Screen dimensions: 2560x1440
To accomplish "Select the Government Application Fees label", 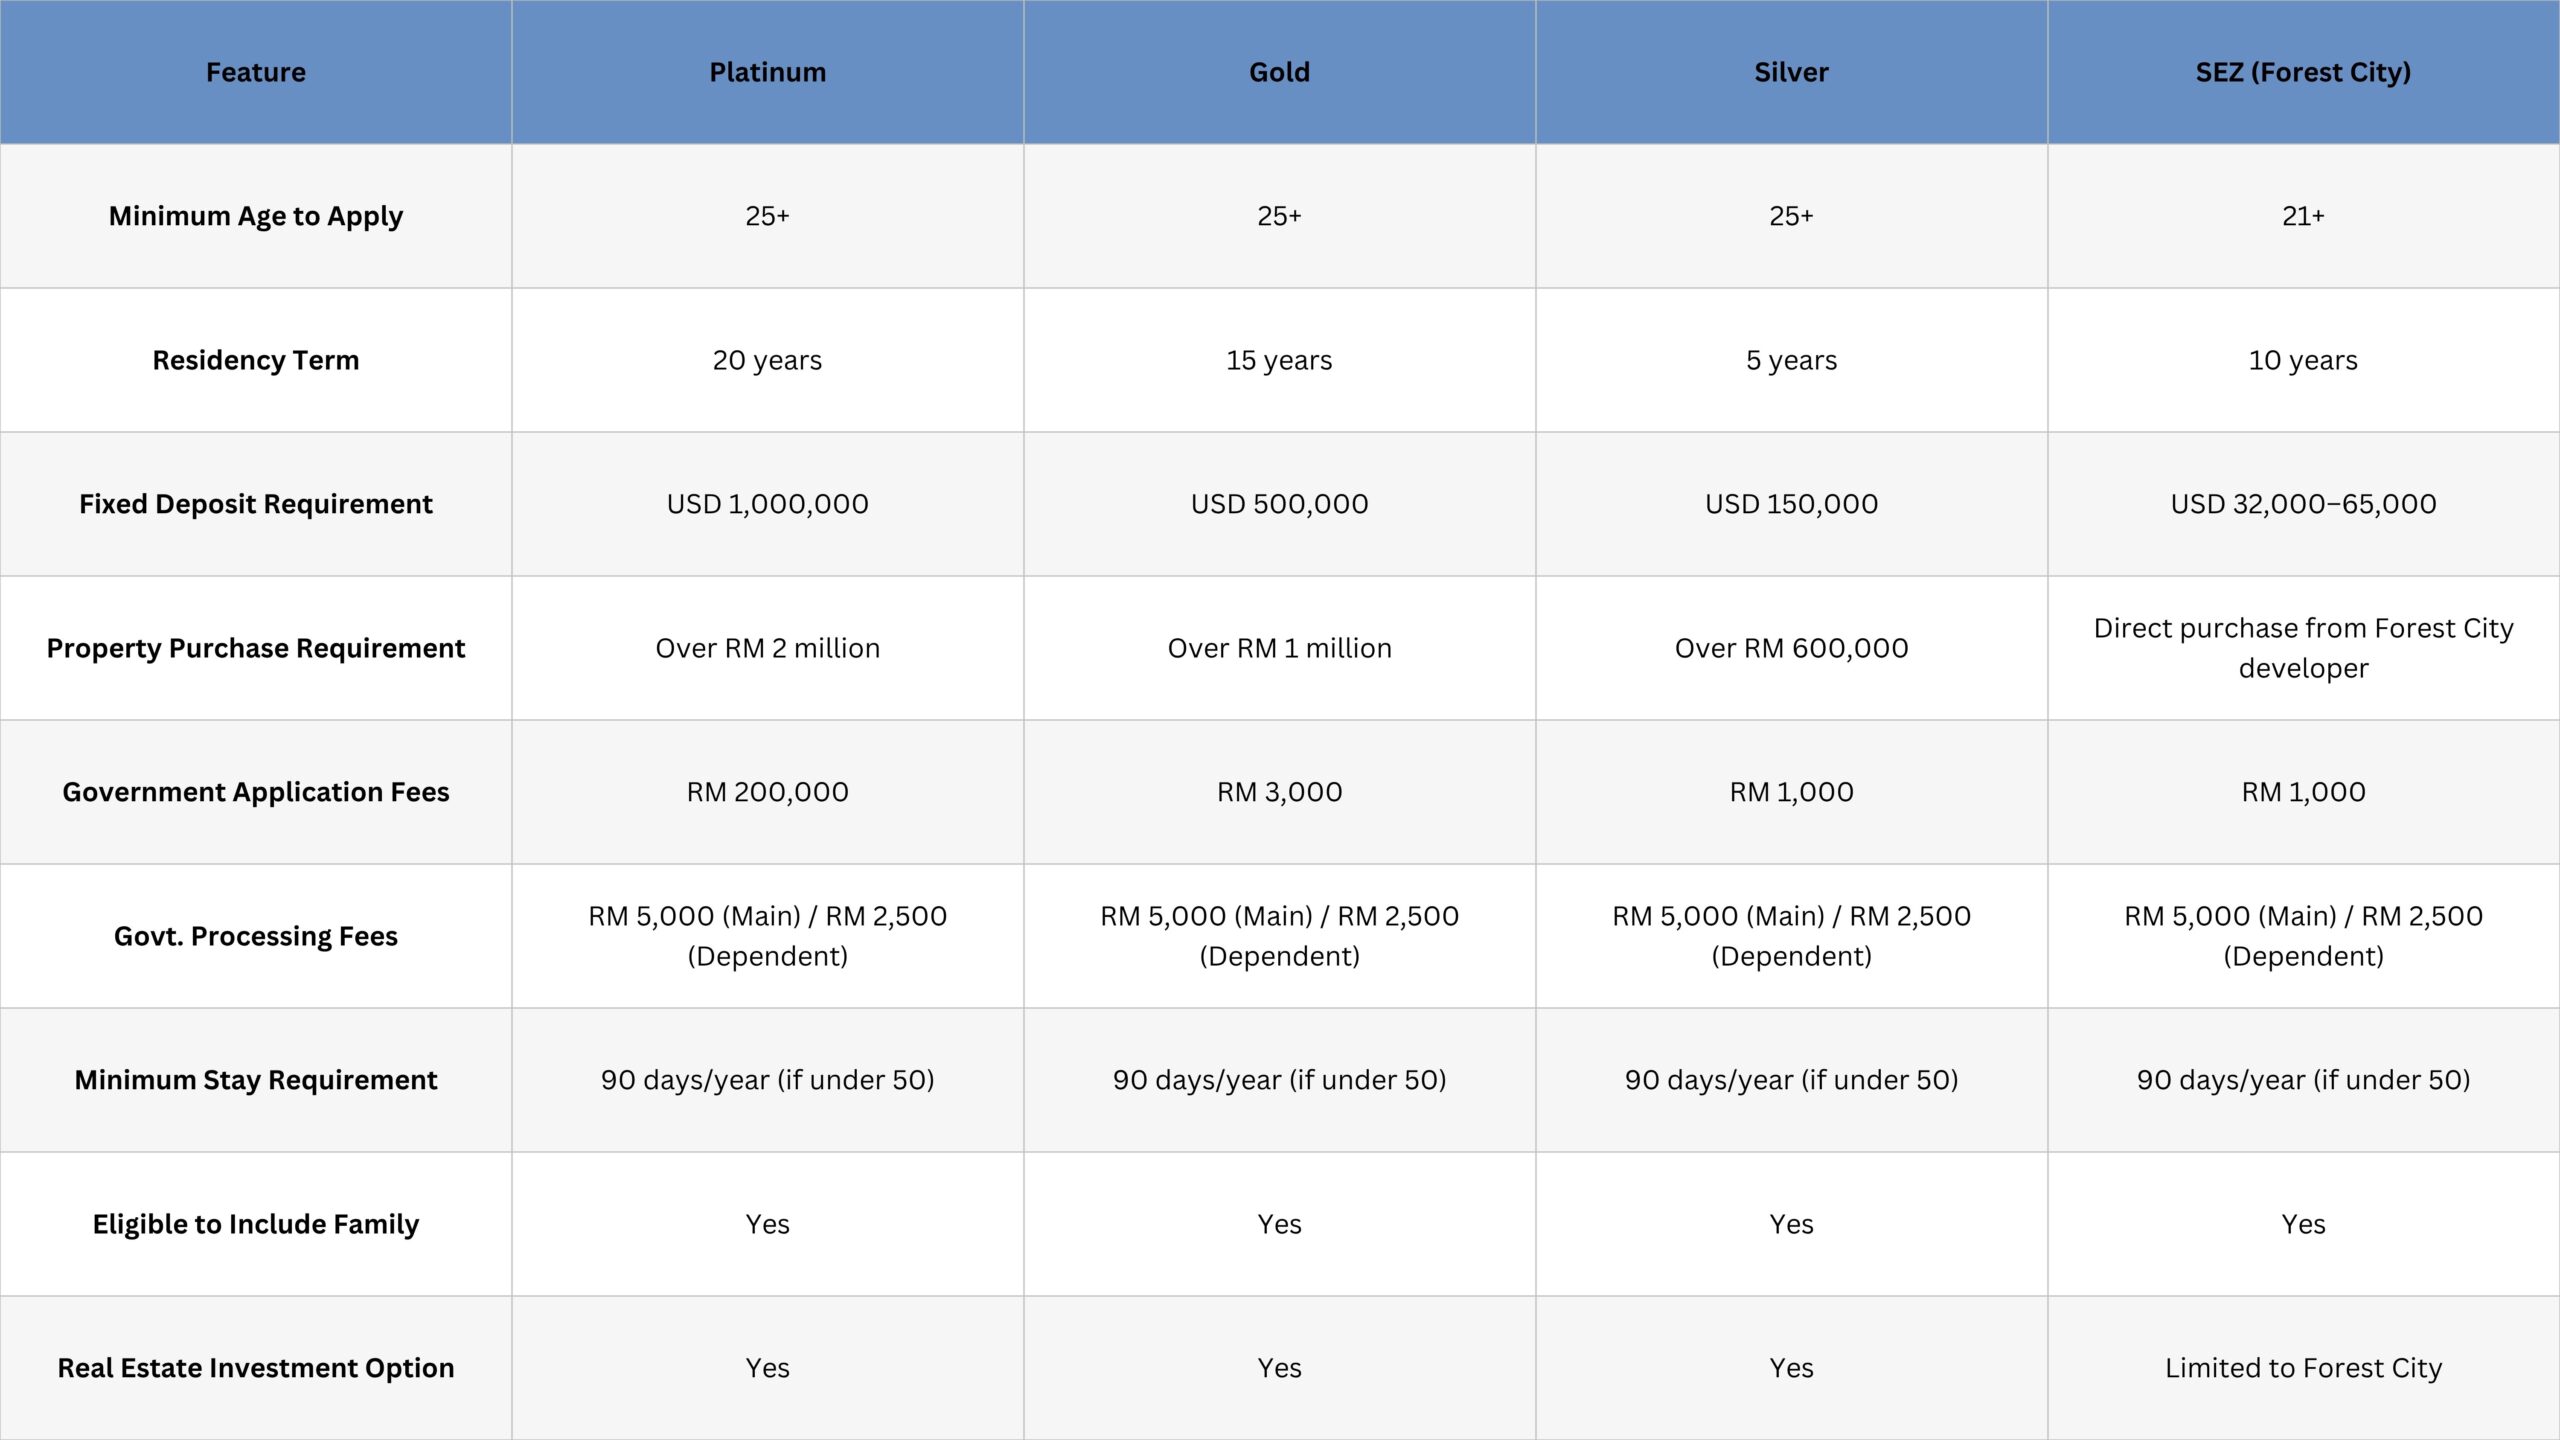I will 256,792.
